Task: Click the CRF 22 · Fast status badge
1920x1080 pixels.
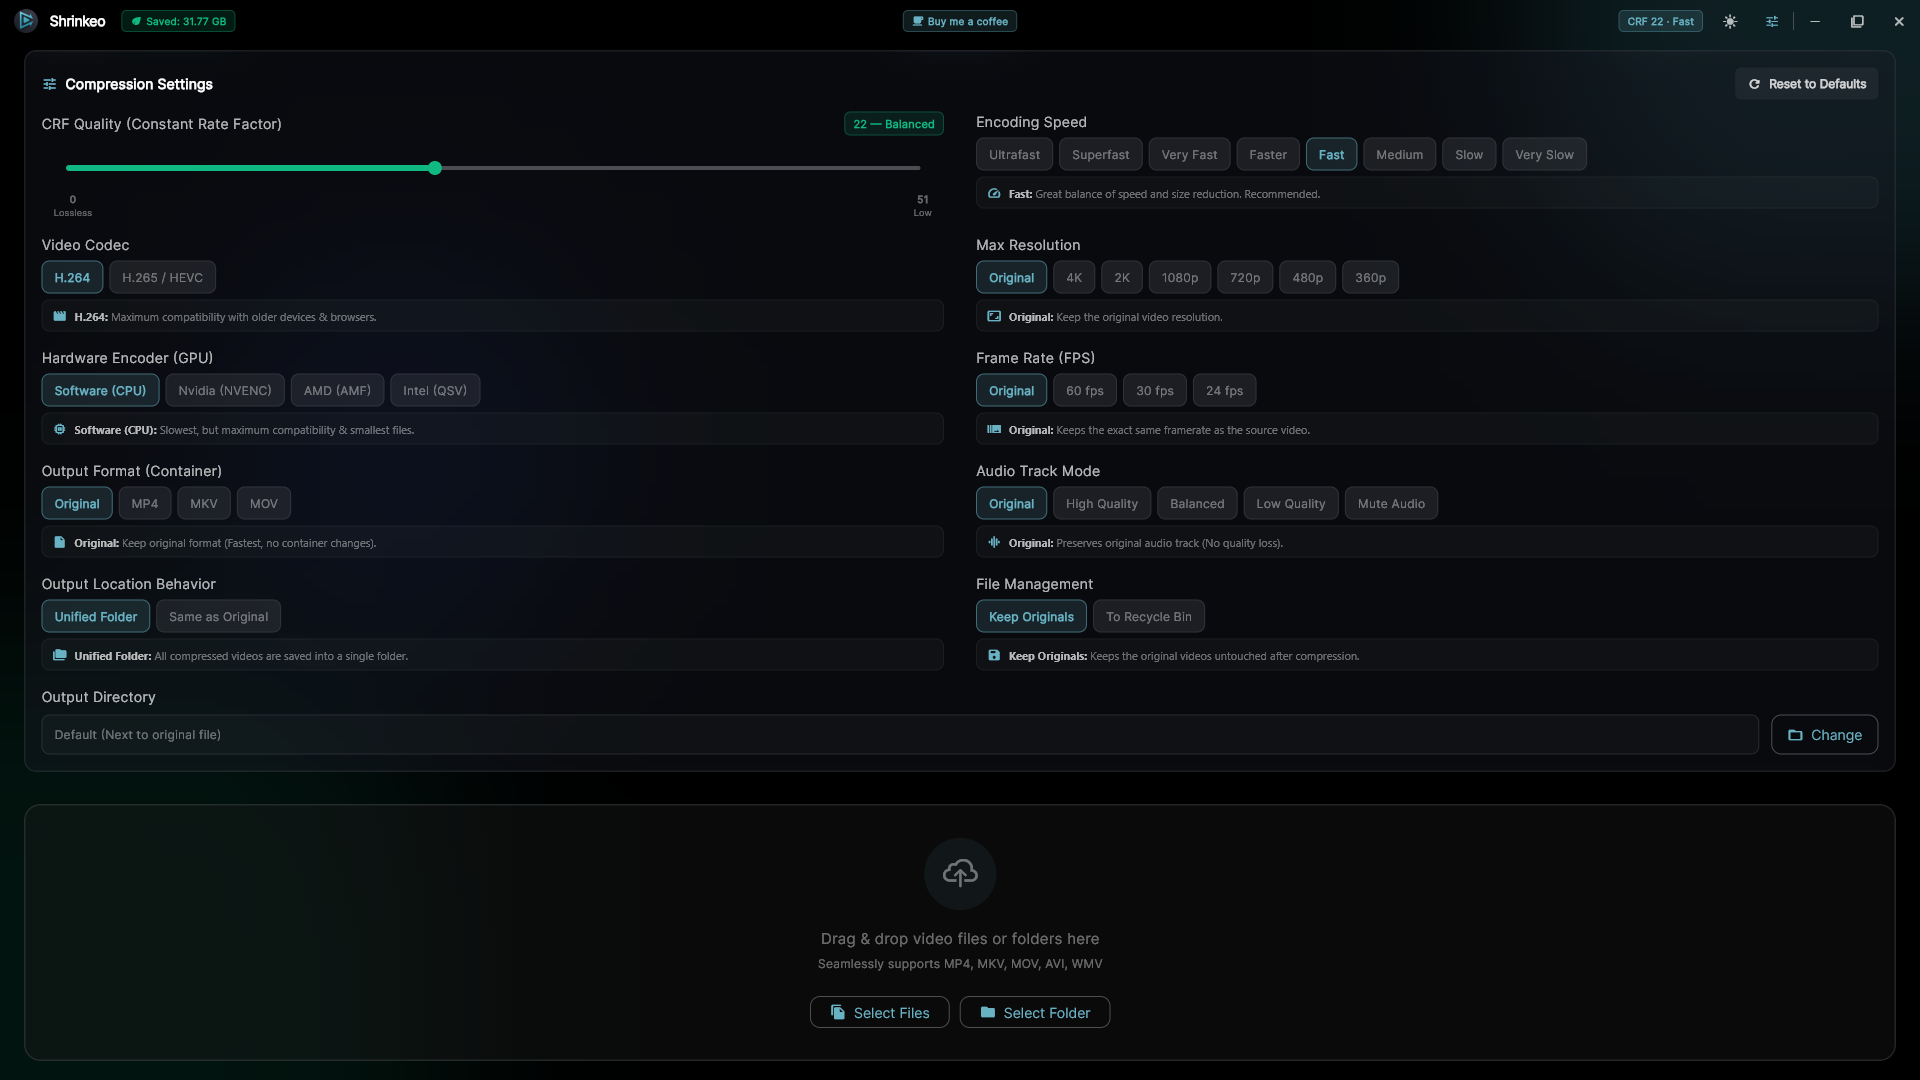Action: pos(1660,21)
